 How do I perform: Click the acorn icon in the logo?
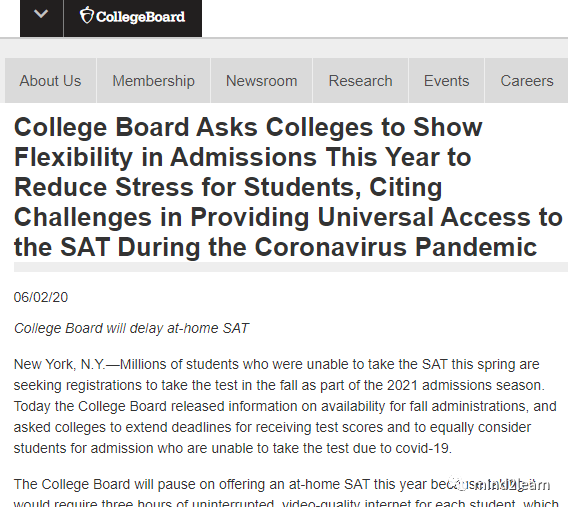tap(87, 15)
